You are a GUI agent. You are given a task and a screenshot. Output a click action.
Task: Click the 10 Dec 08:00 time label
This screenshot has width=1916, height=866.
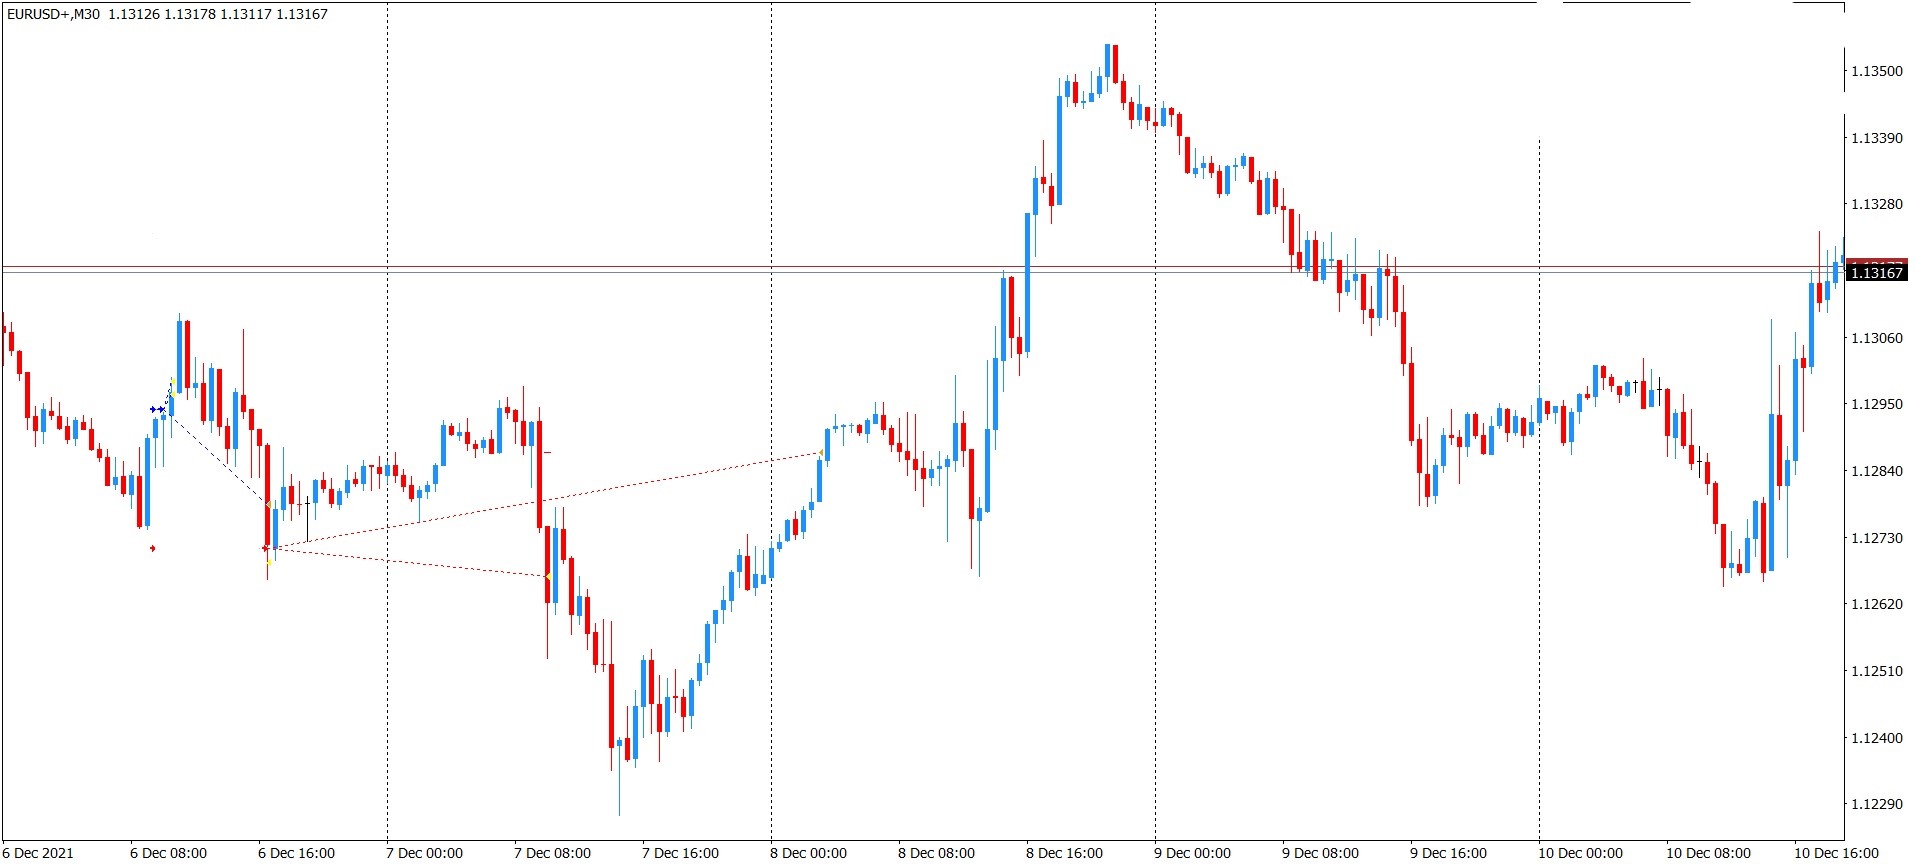1709,853
